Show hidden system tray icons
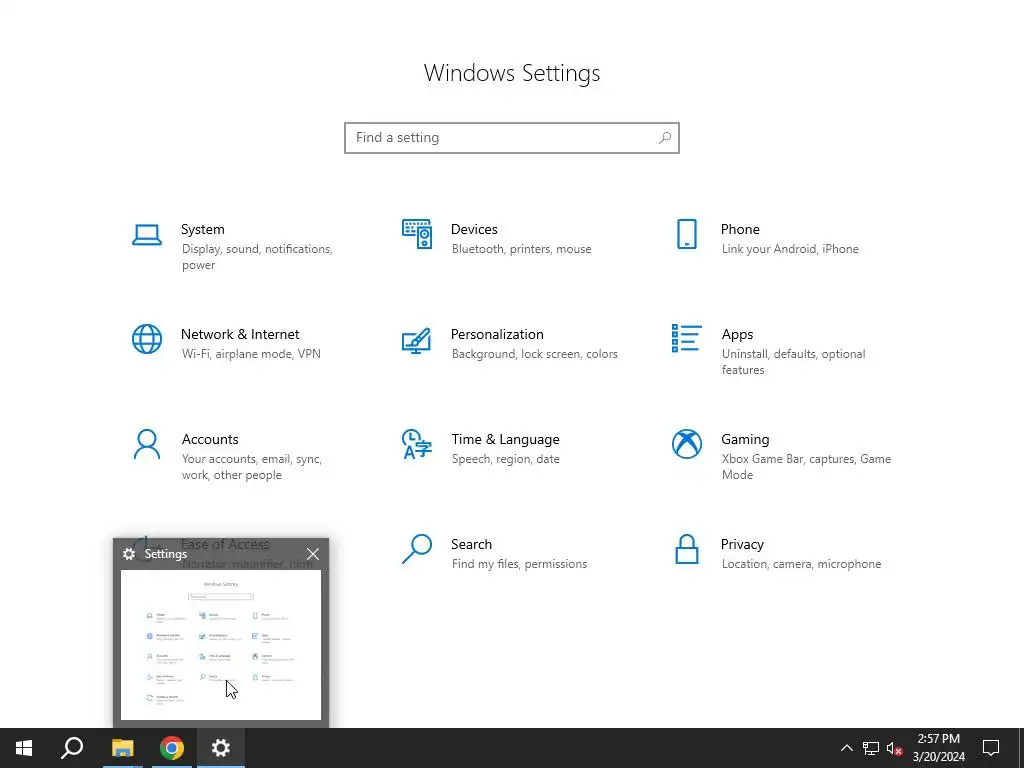The image size is (1024, 768). point(846,748)
